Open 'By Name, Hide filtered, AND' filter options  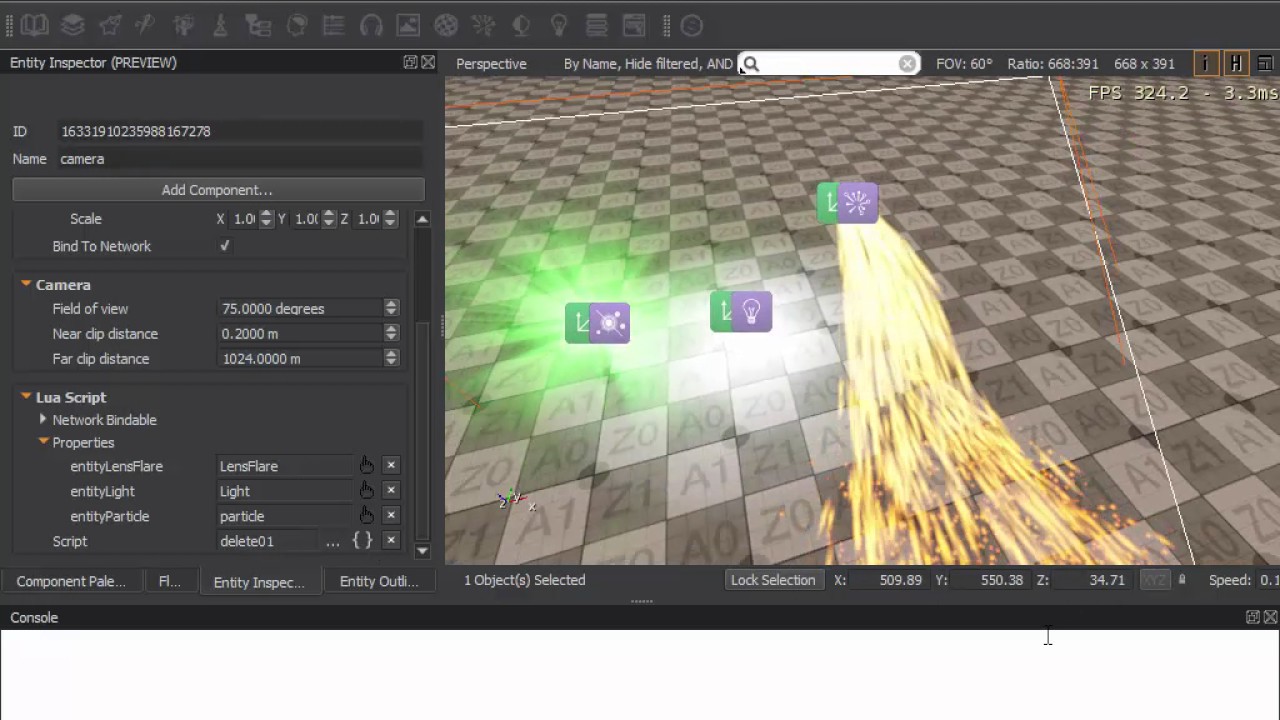[648, 63]
